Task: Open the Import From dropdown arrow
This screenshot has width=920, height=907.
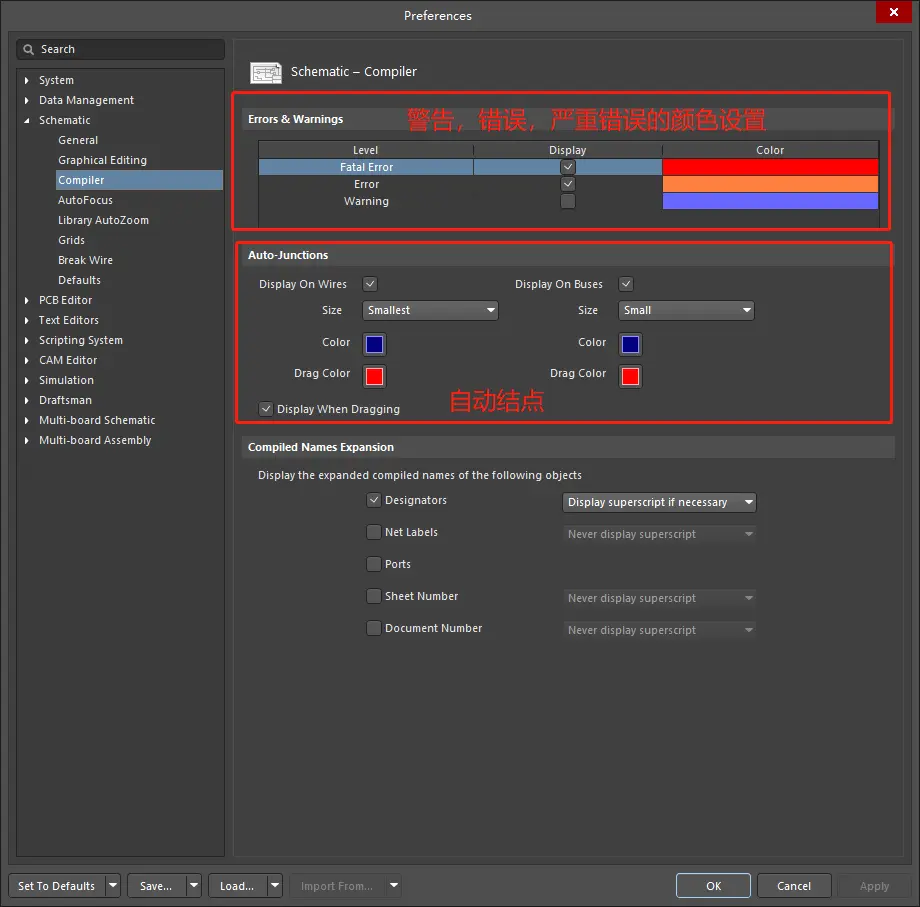Action: [x=394, y=885]
